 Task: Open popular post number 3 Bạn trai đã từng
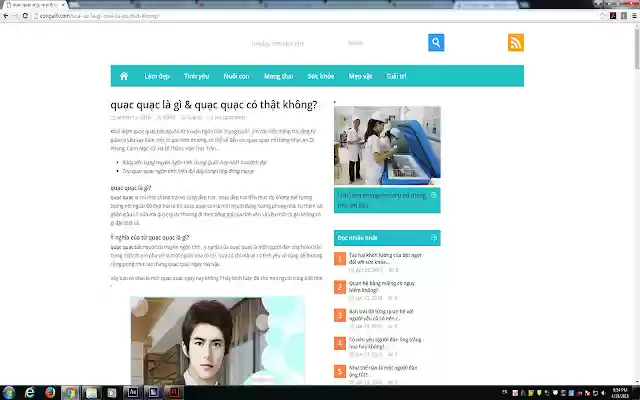click(381, 315)
